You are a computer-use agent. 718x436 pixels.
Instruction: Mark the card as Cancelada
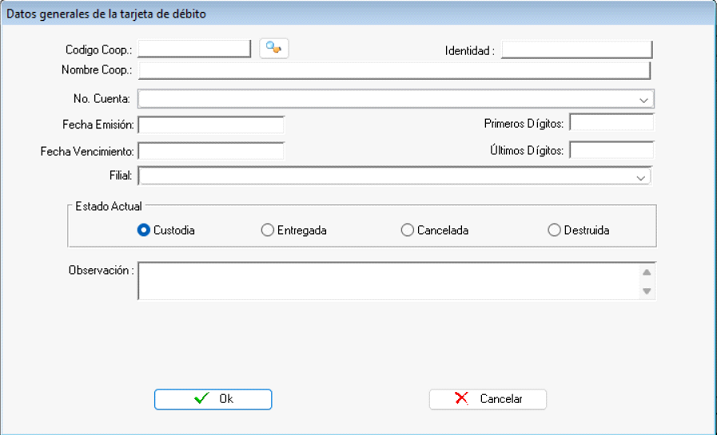[x=407, y=230]
